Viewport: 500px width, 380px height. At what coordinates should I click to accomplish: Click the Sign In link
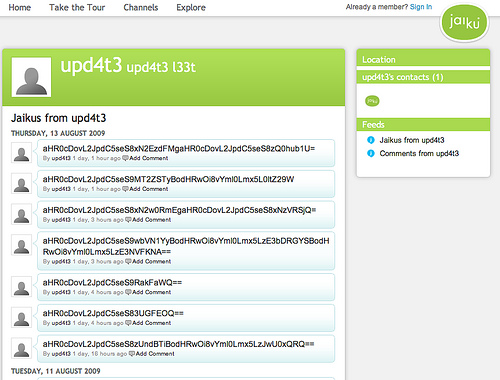421,7
